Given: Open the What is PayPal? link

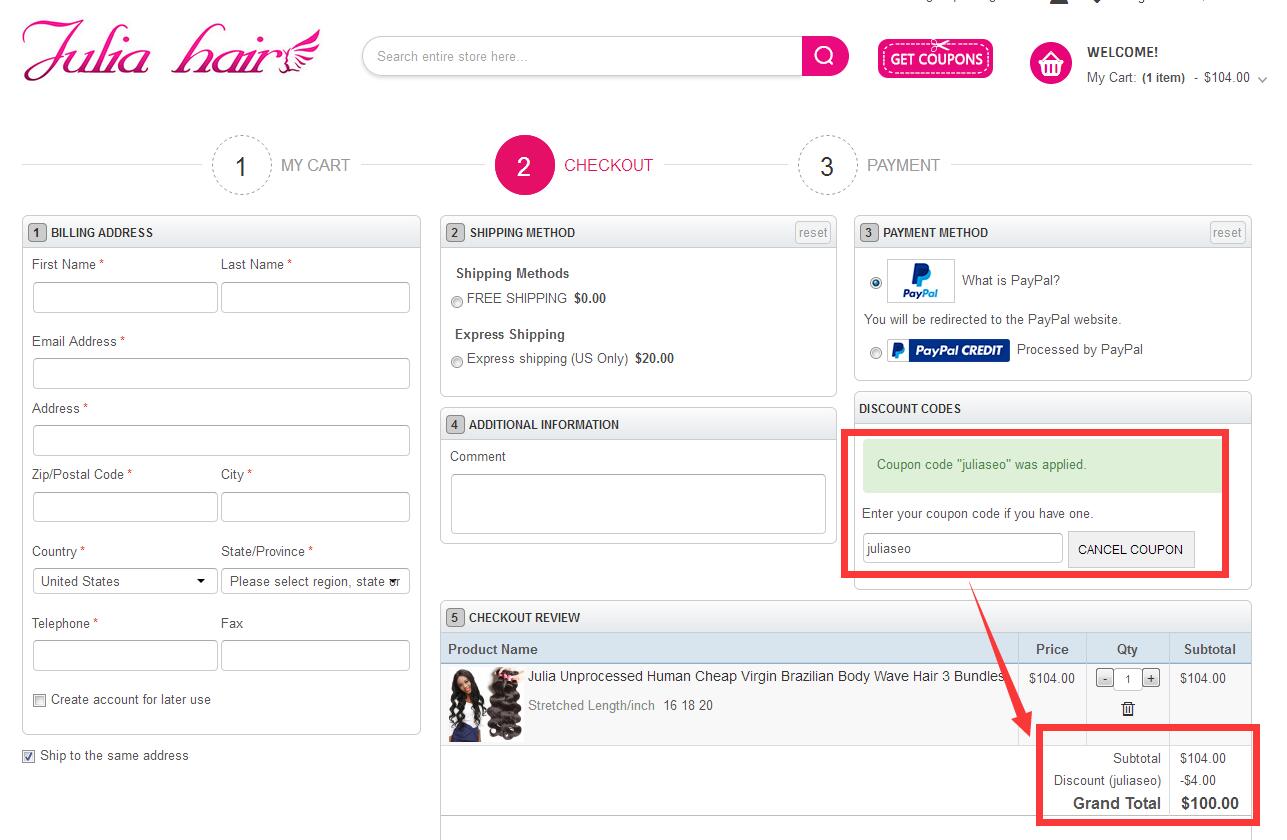Looking at the screenshot, I should pos(1011,280).
